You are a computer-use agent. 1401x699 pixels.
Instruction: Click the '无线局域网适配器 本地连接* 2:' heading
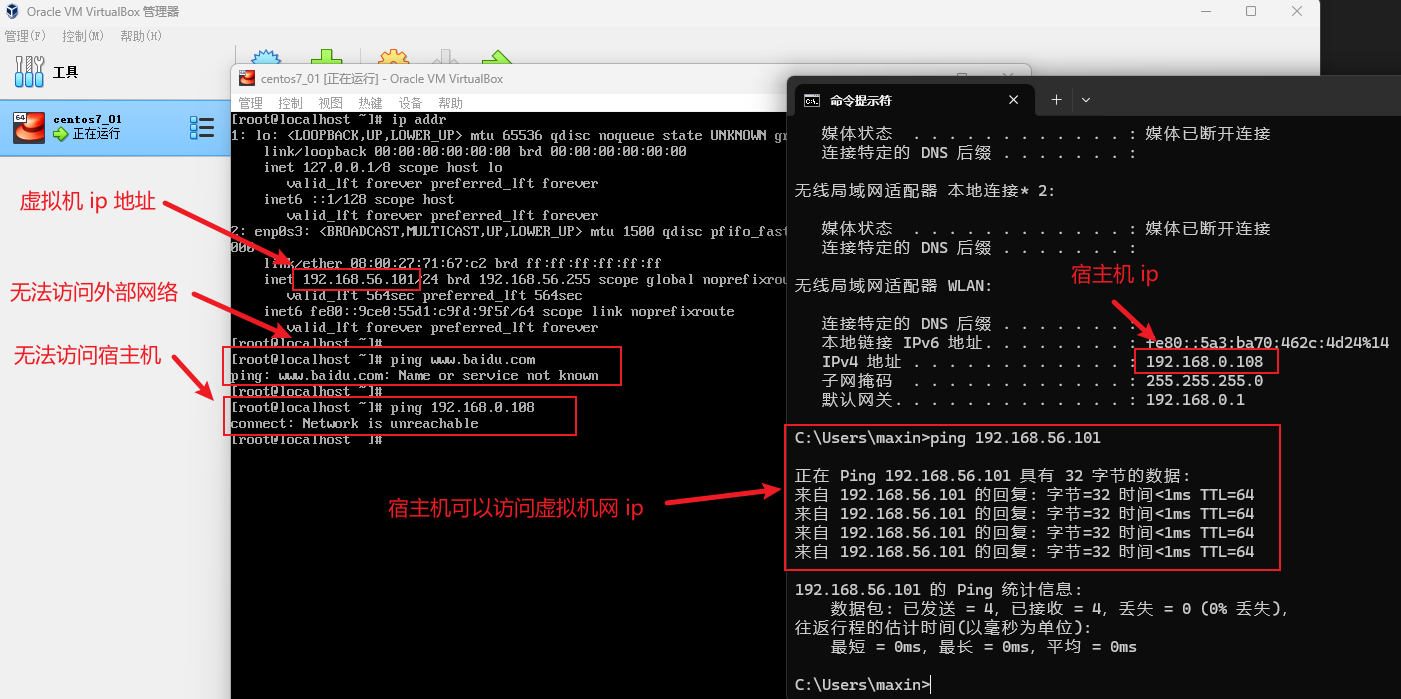click(925, 191)
